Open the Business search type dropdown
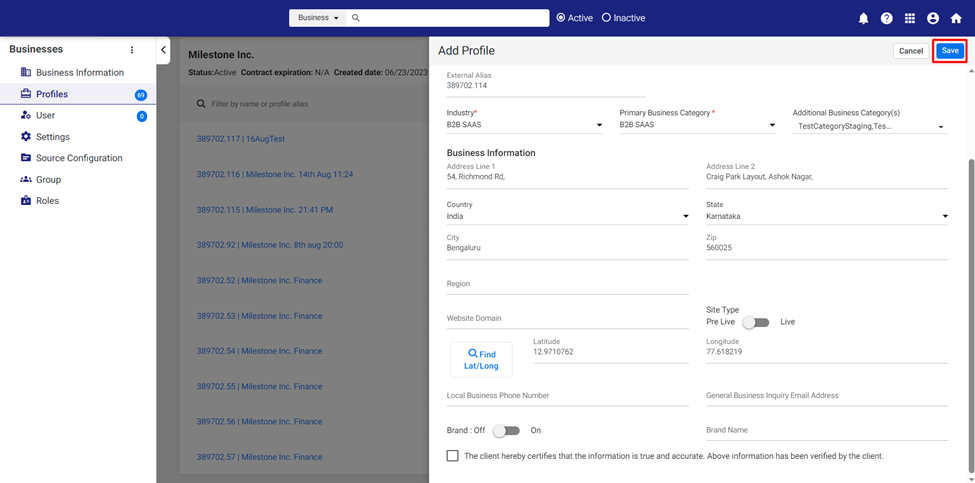The height and width of the screenshot is (483, 975). (318, 18)
